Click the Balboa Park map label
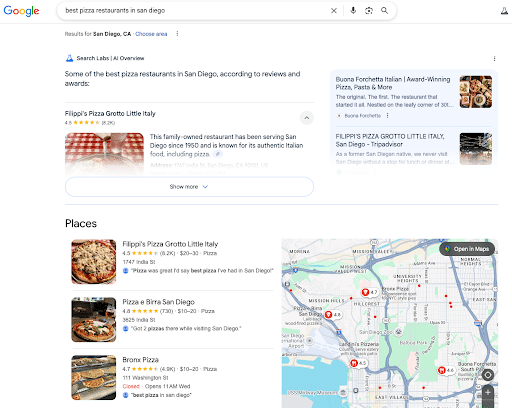Viewport: 512px width, 408px height. (x=413, y=343)
